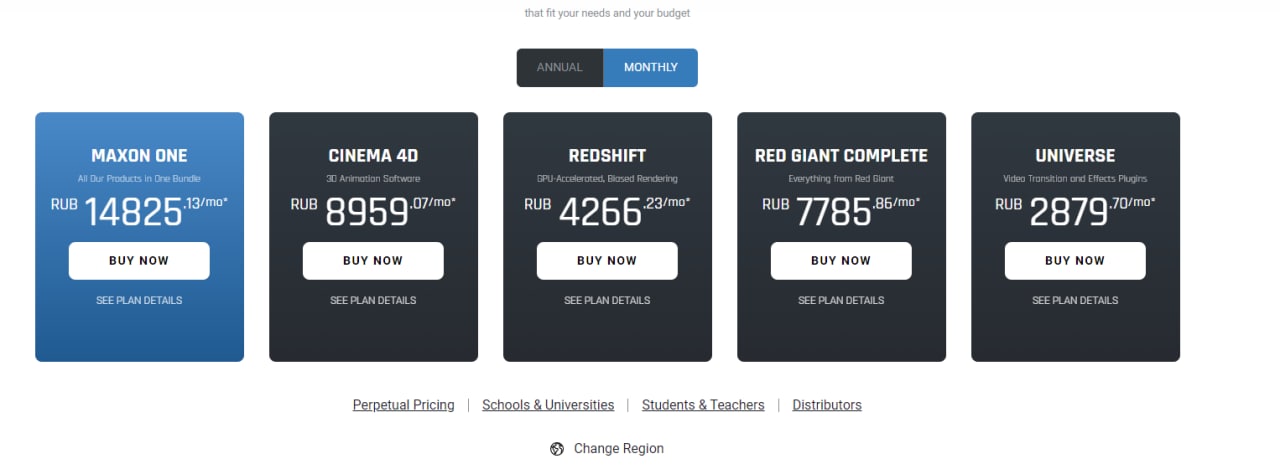Click 'GPU-Accelerated, Biased Rendering' subtitle
Viewport: 1280px width, 469px height.
tap(607, 179)
